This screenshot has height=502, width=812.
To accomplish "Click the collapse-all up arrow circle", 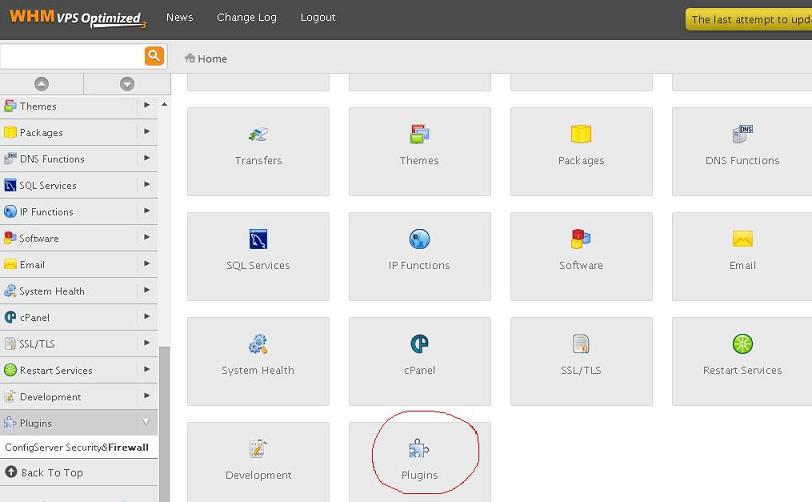I will tap(41, 84).
